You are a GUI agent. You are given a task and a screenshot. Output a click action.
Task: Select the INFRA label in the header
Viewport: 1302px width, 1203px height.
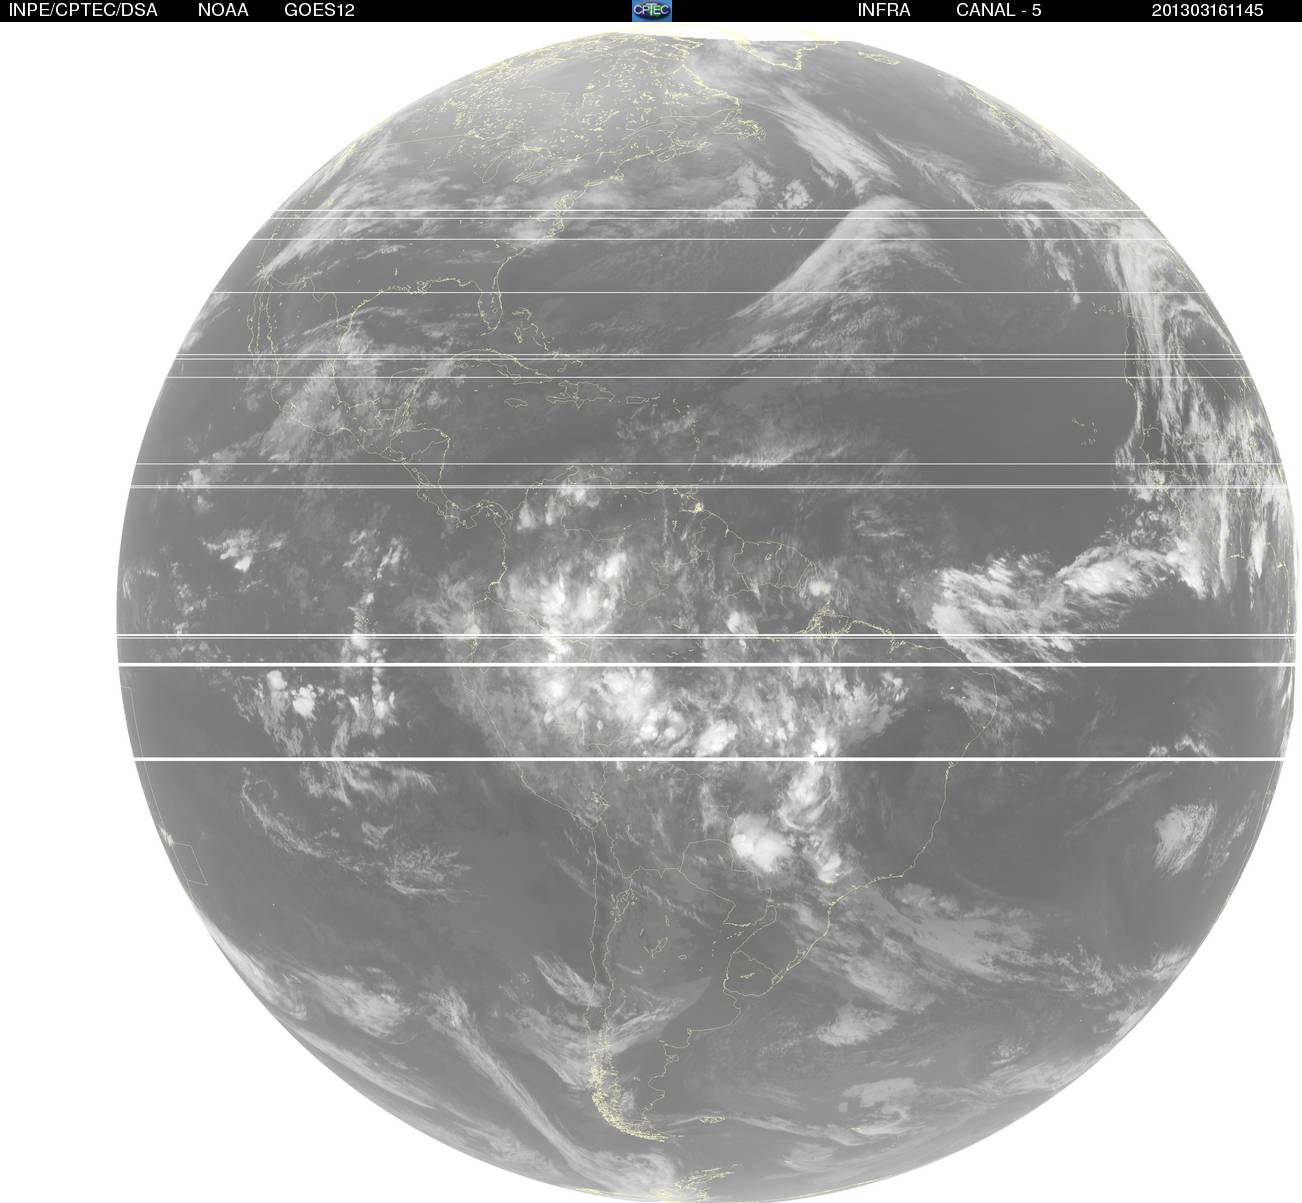click(x=884, y=10)
